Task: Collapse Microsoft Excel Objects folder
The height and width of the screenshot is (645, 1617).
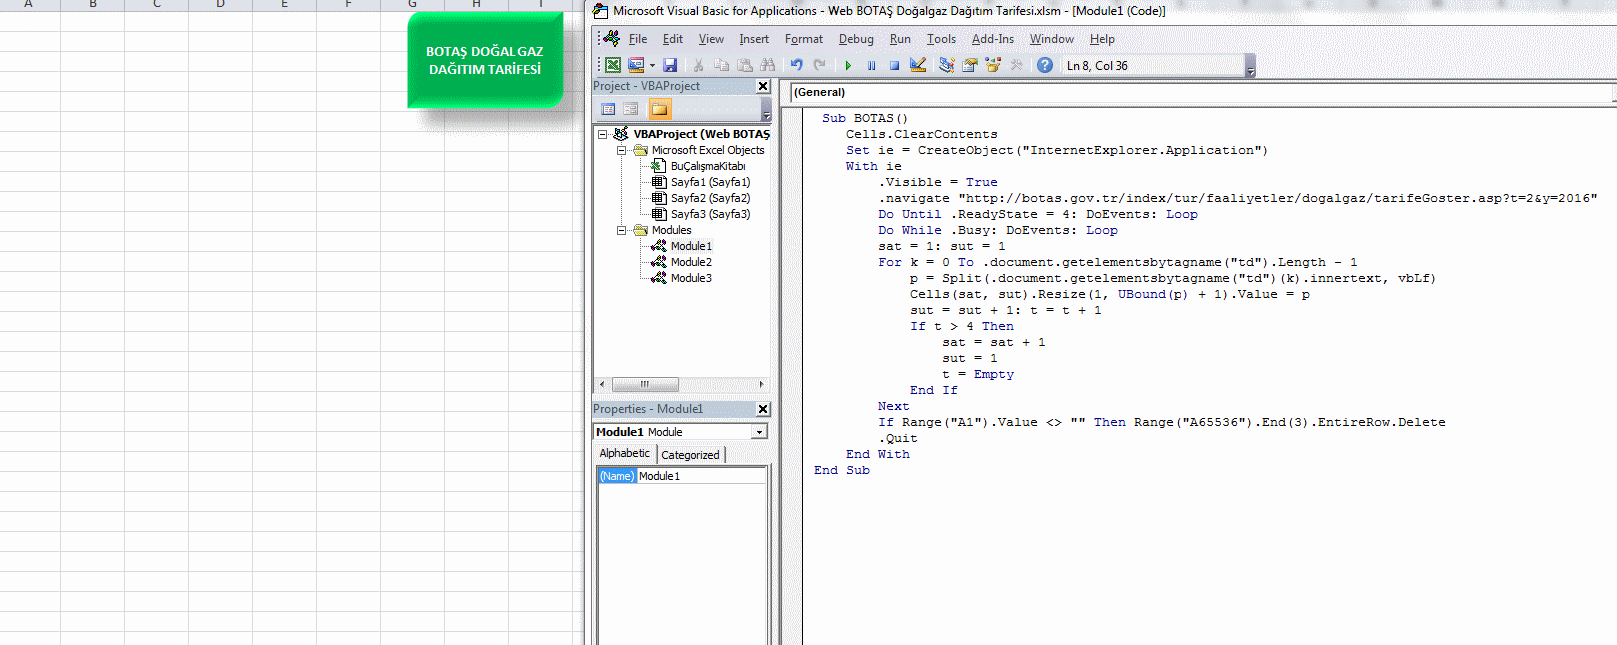Action: point(621,150)
